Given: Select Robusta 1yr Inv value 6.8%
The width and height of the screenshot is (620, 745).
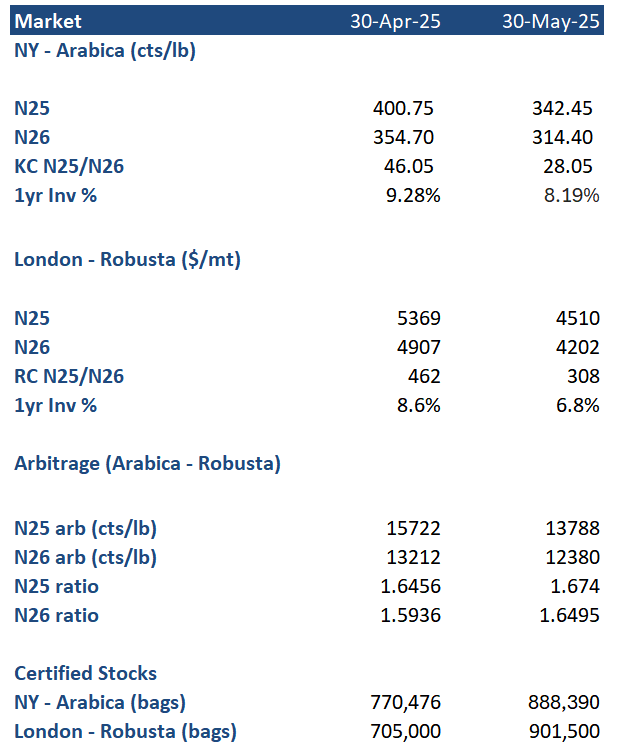Looking at the screenshot, I should click(578, 405).
